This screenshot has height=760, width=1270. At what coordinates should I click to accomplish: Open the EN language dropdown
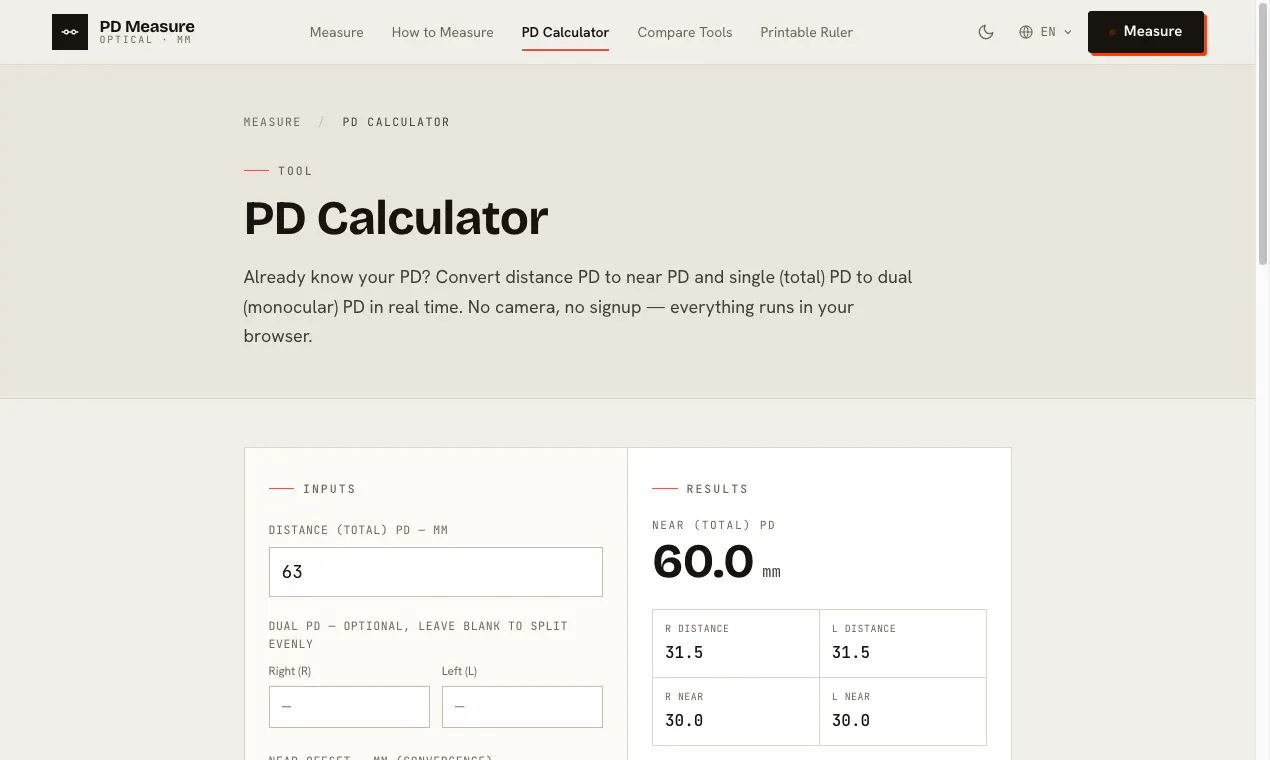pos(1046,32)
